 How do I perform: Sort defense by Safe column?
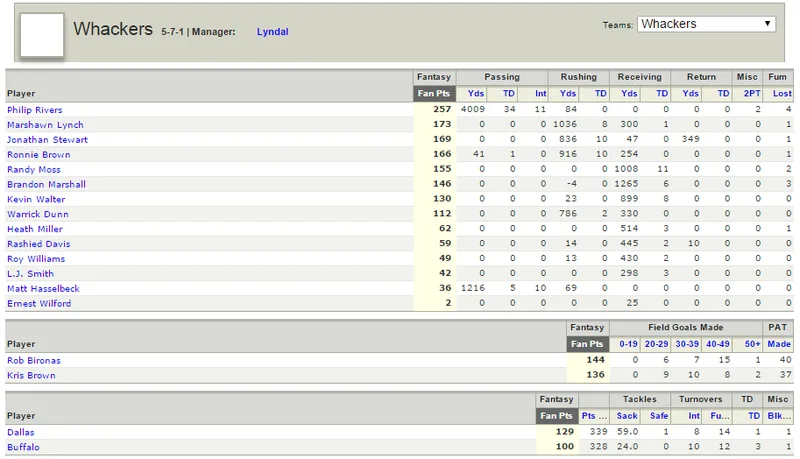[659, 416]
